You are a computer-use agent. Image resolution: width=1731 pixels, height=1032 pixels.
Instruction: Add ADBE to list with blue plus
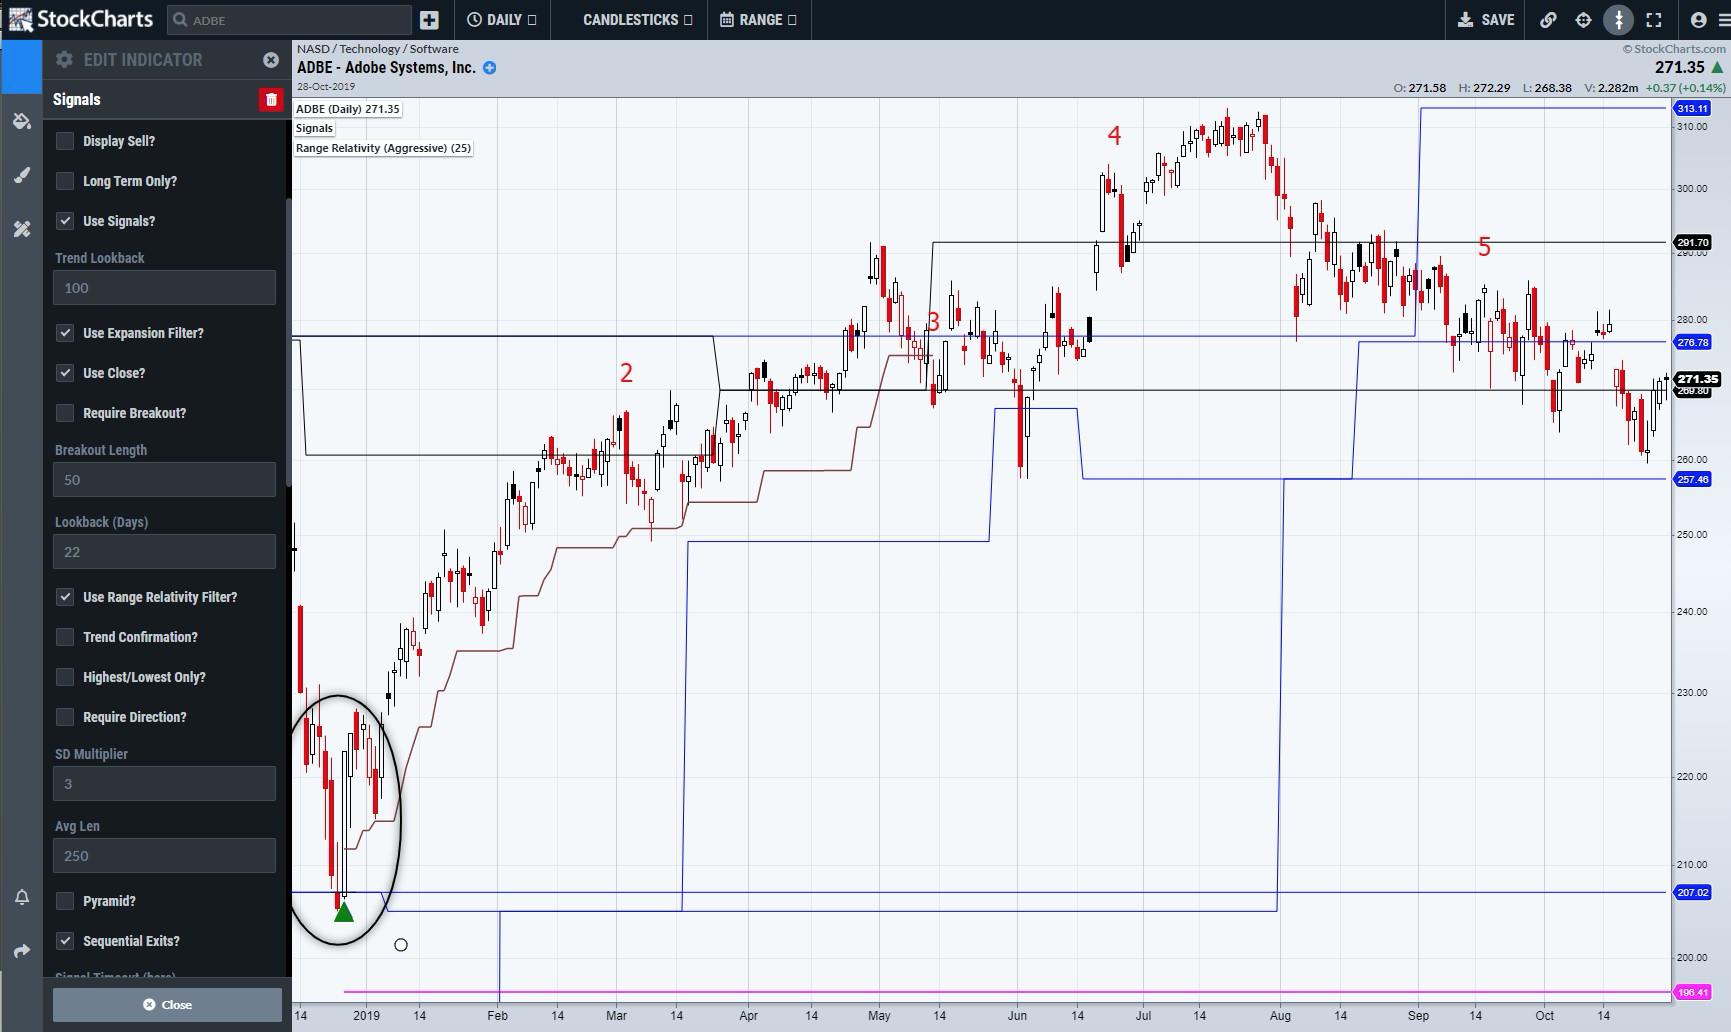click(489, 68)
